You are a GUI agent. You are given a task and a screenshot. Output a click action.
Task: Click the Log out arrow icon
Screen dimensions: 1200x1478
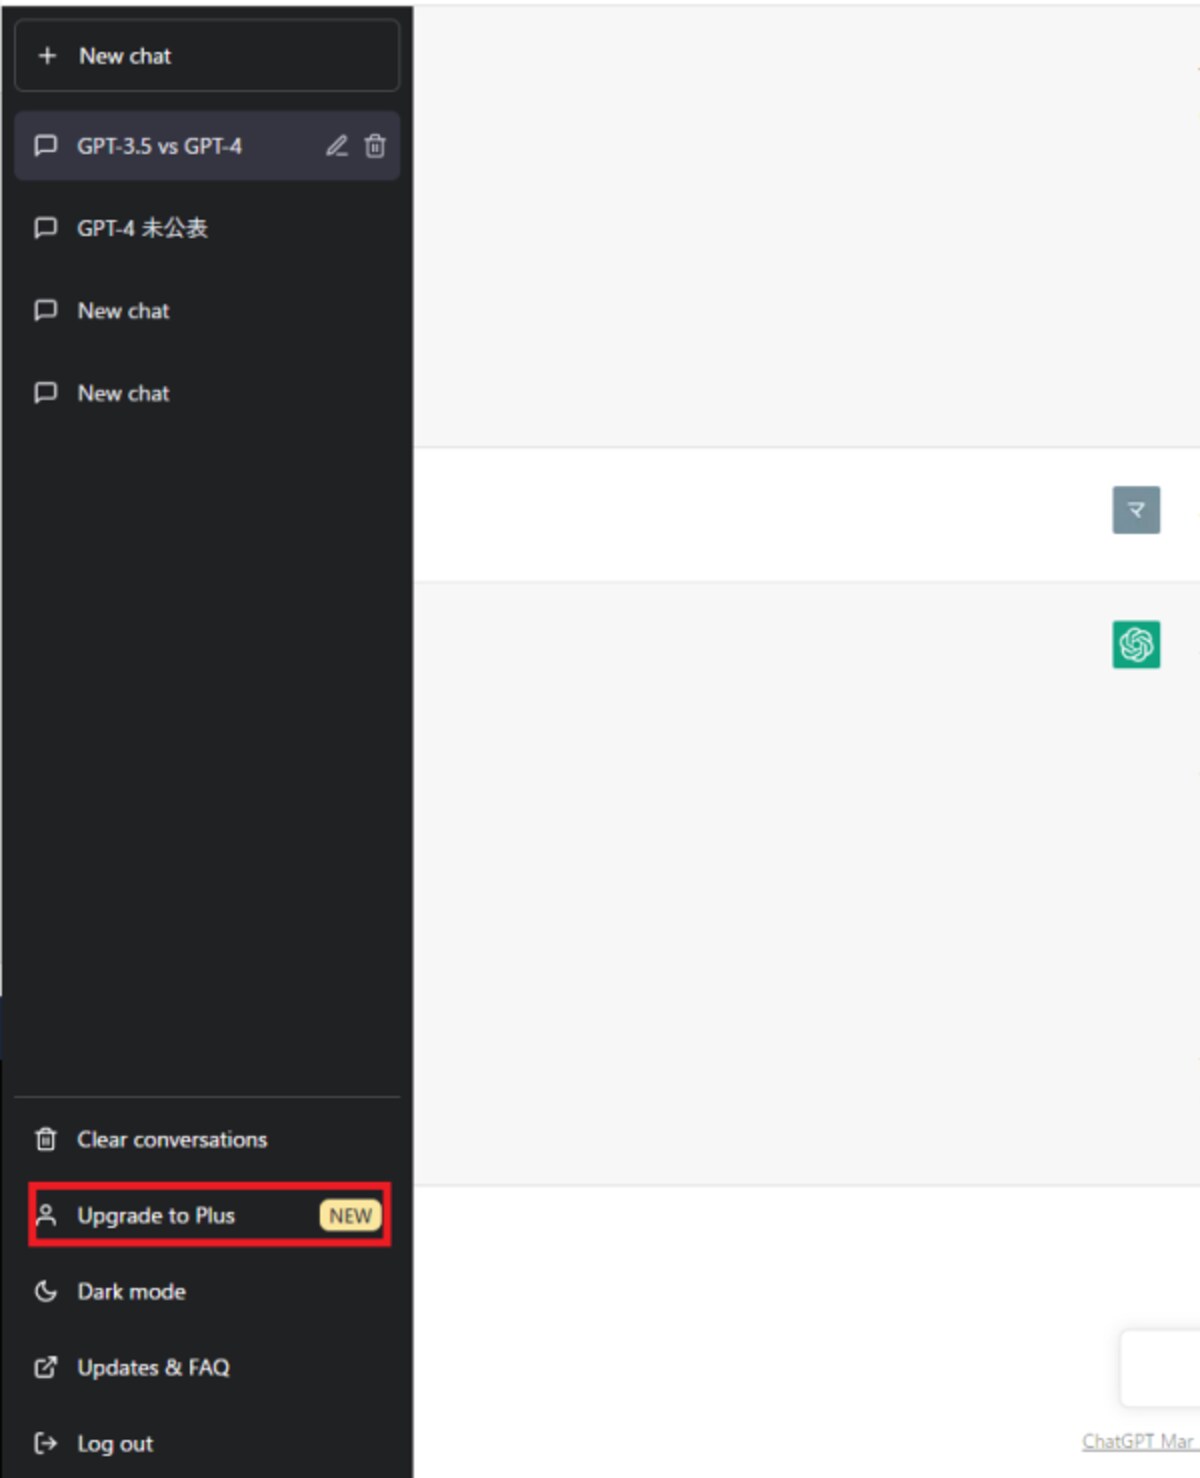click(46, 1443)
